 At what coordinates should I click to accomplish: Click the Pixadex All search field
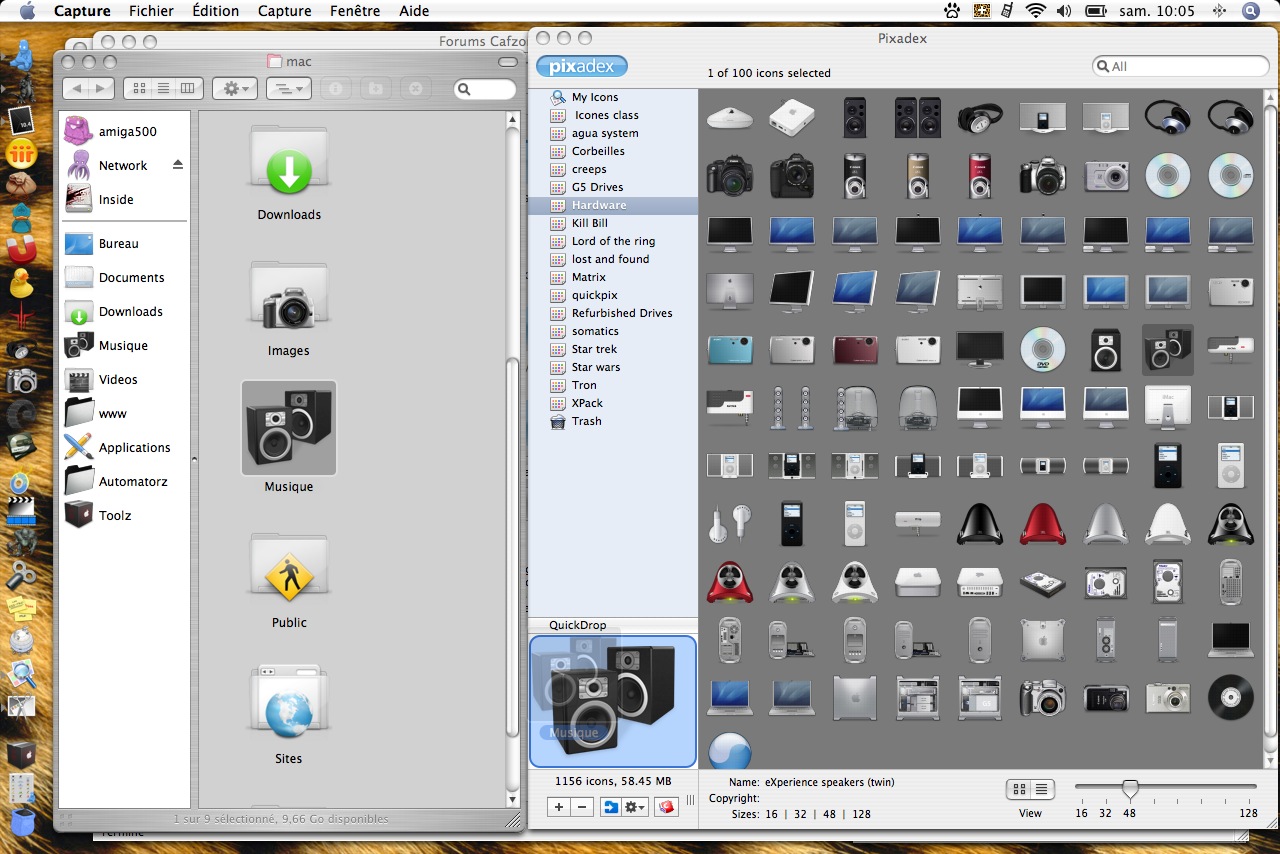click(x=1181, y=67)
